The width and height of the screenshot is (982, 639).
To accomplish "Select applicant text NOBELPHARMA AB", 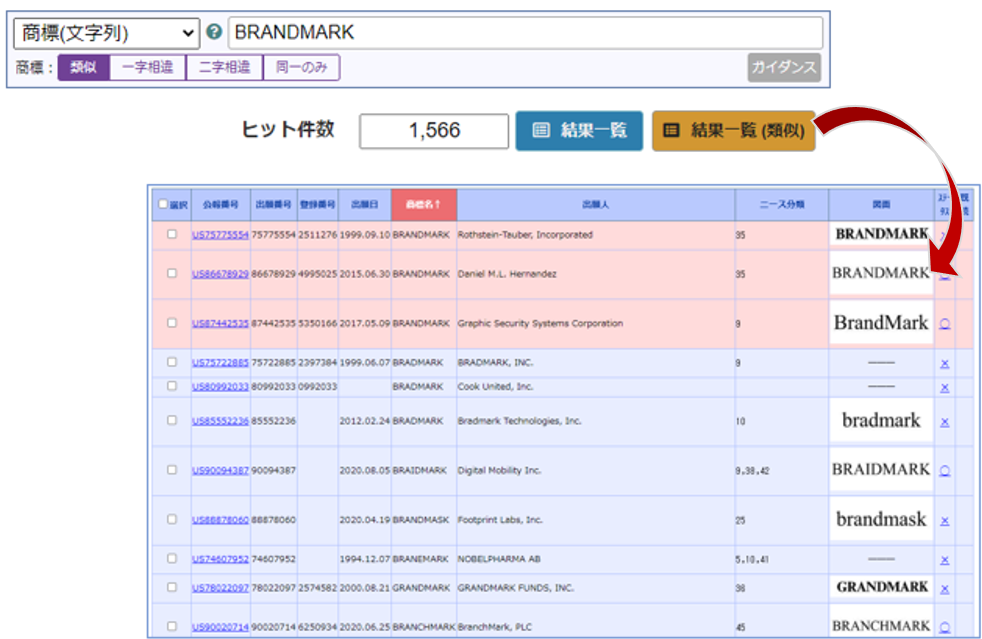I will (499, 559).
